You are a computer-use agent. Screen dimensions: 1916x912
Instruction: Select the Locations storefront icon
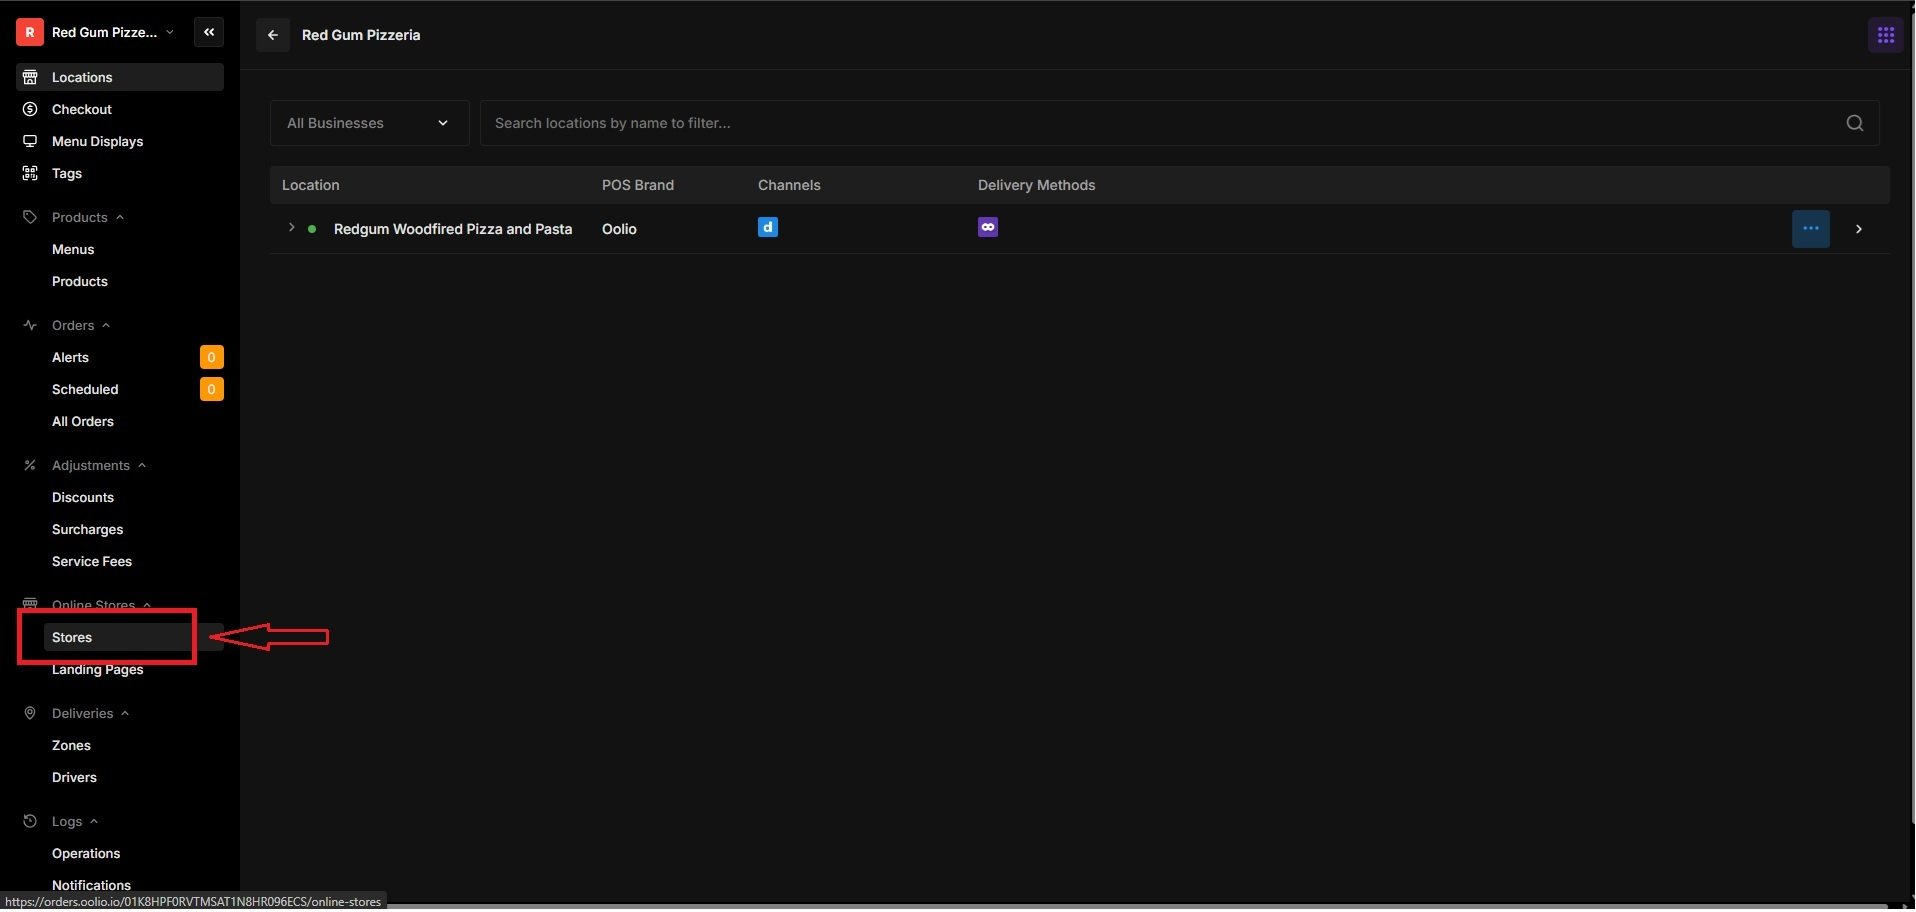tap(30, 77)
